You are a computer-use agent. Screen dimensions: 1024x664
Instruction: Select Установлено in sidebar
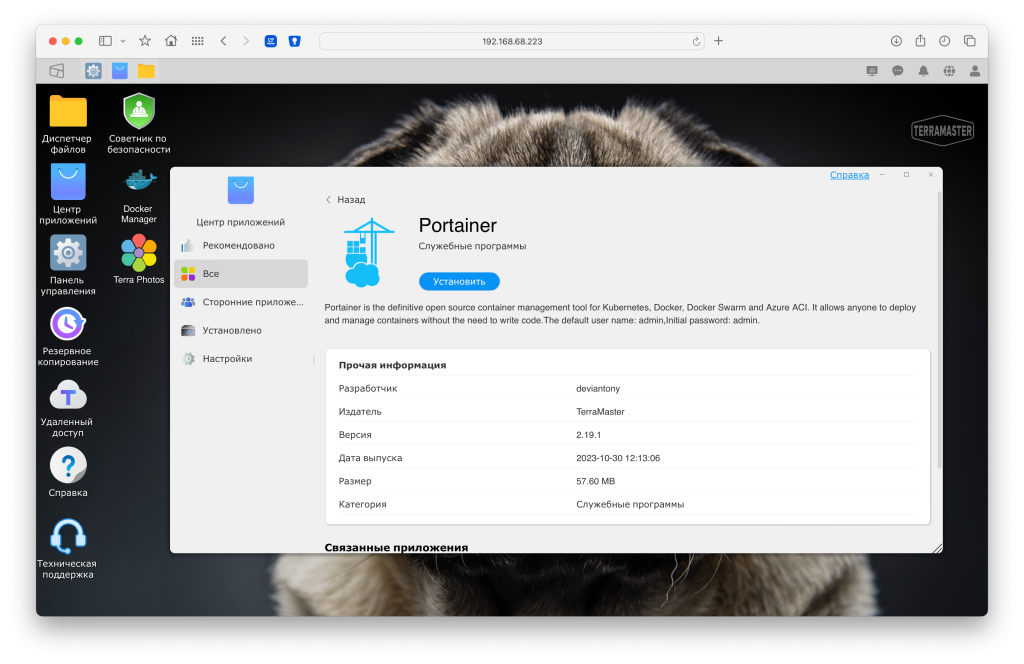[240, 330]
